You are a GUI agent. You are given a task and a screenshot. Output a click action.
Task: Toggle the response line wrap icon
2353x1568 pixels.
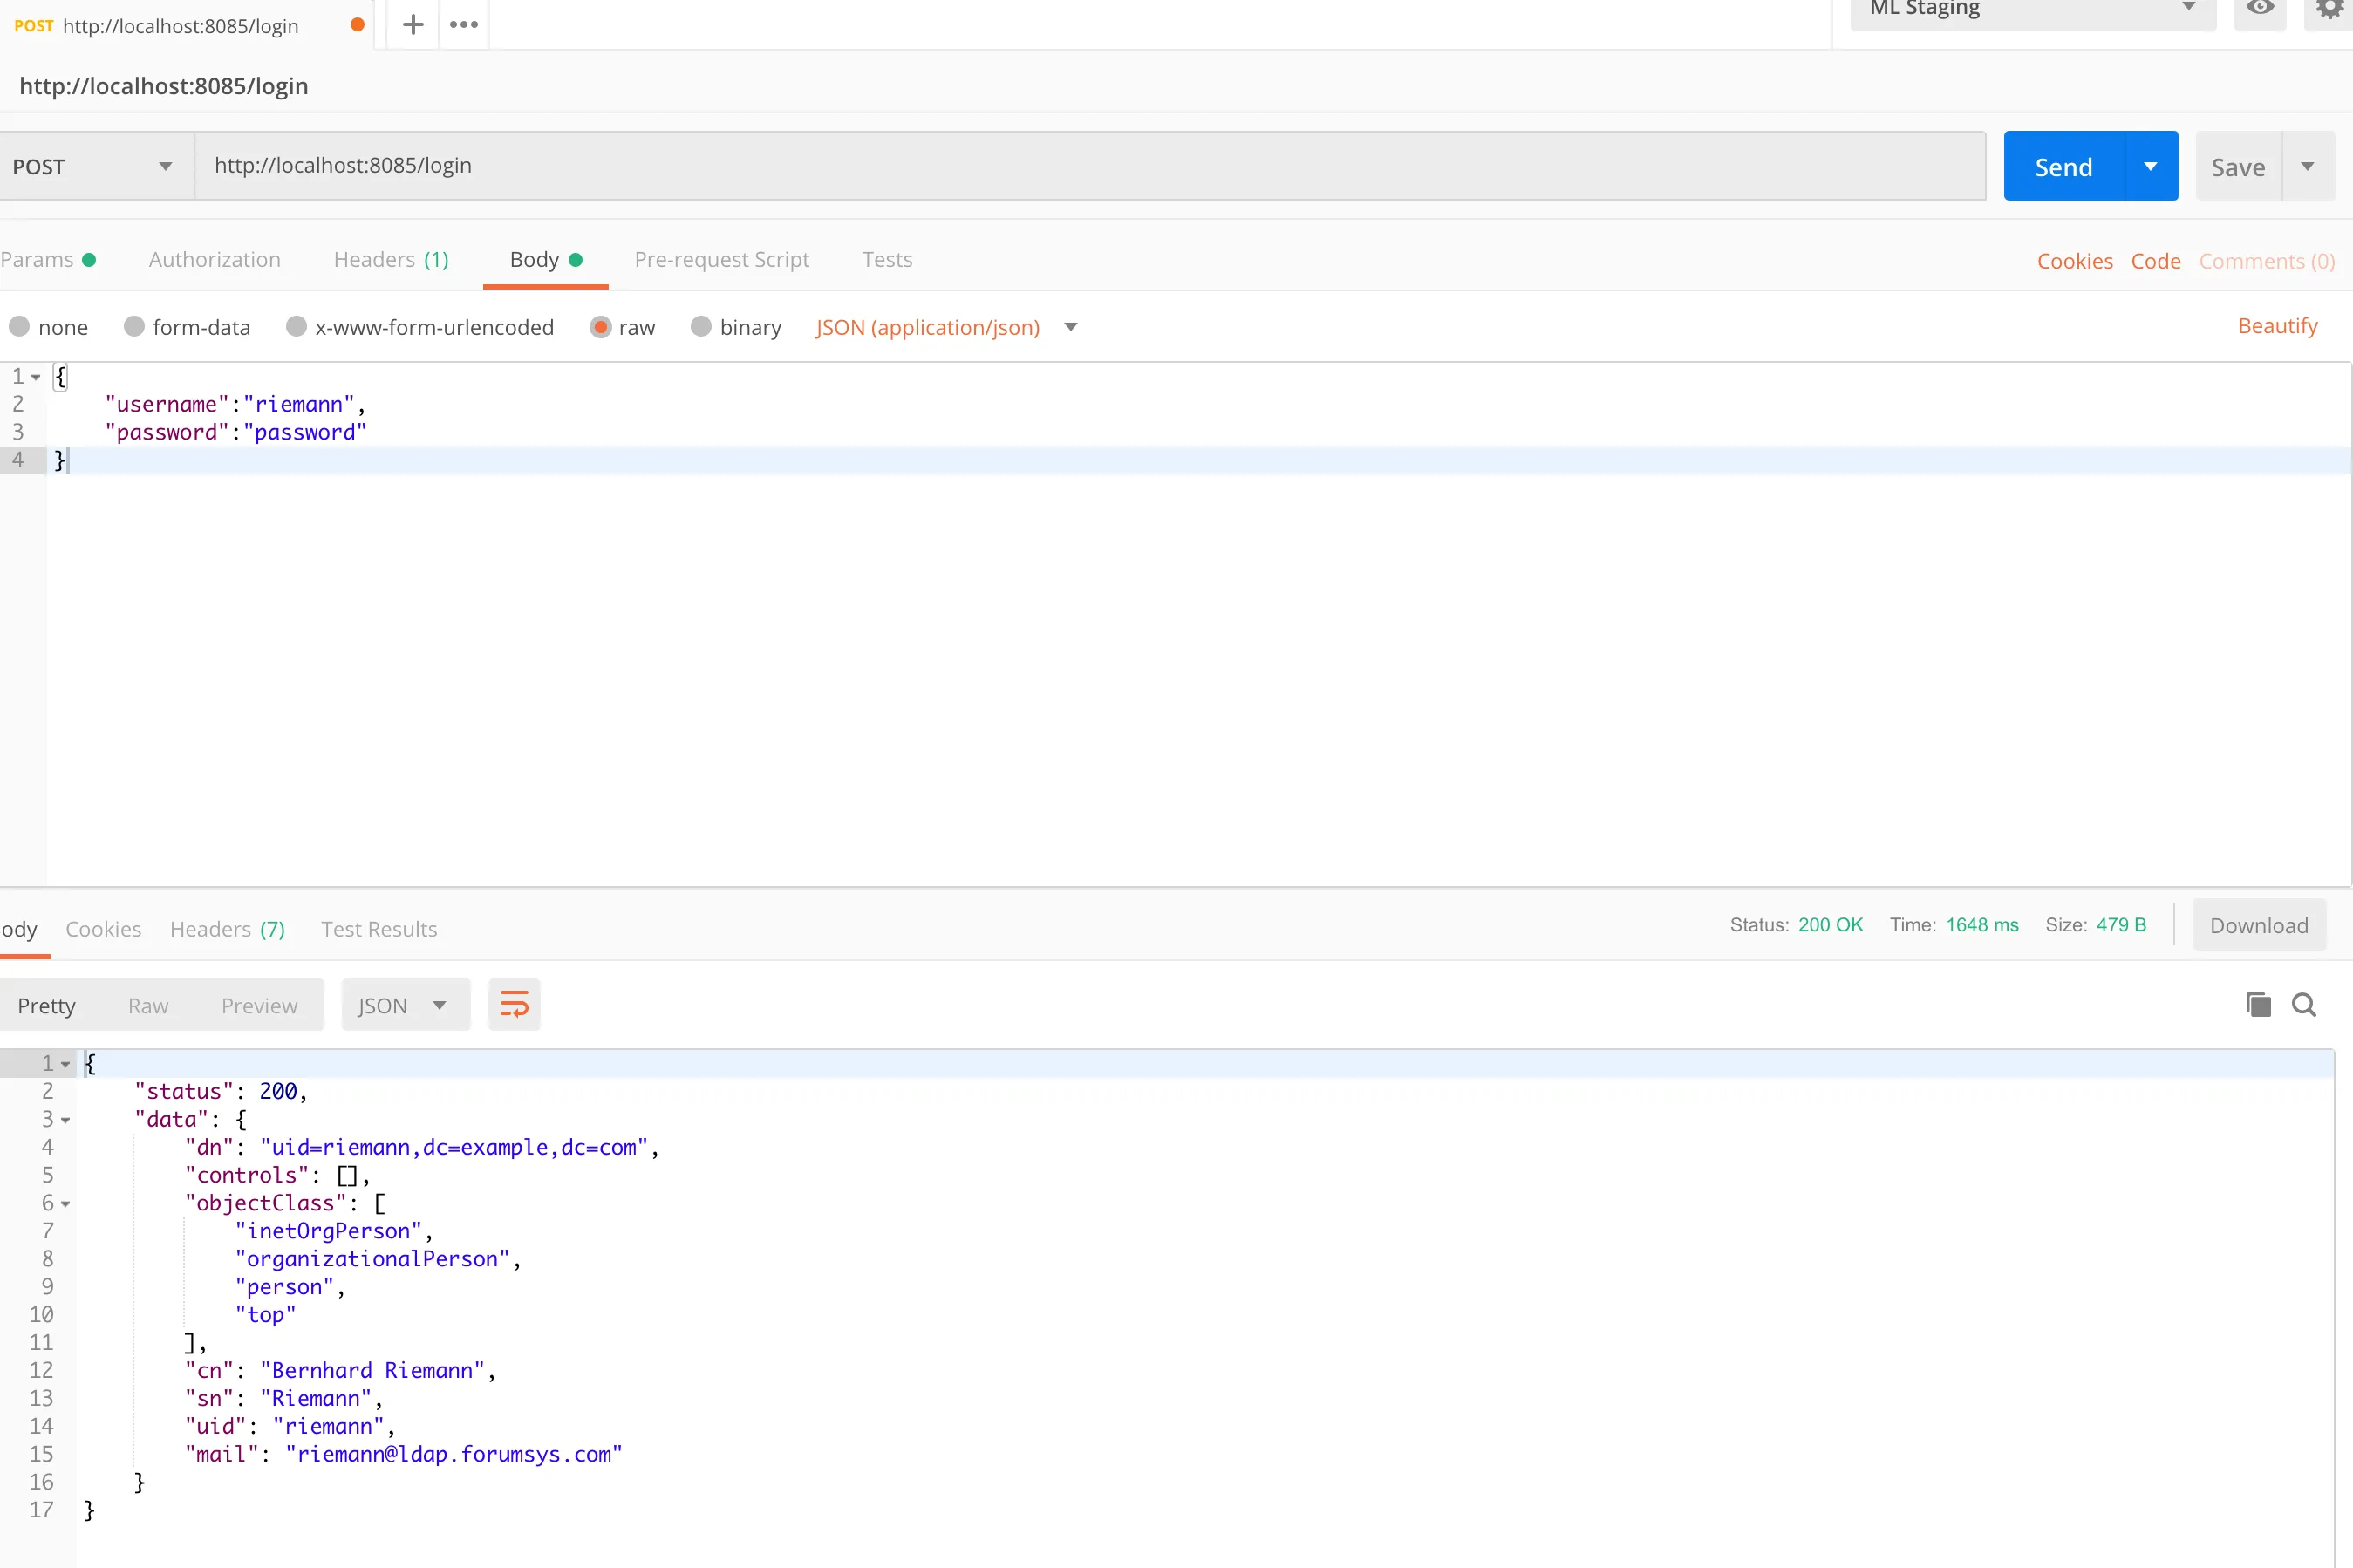[514, 1004]
